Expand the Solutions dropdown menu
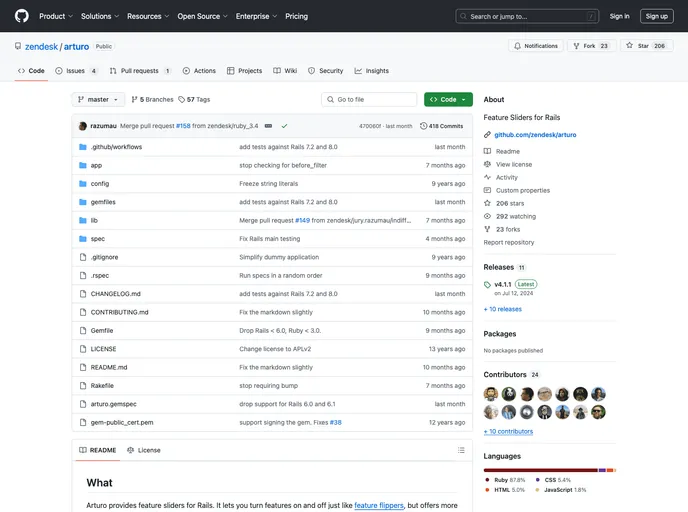 pyautogui.click(x=100, y=16)
